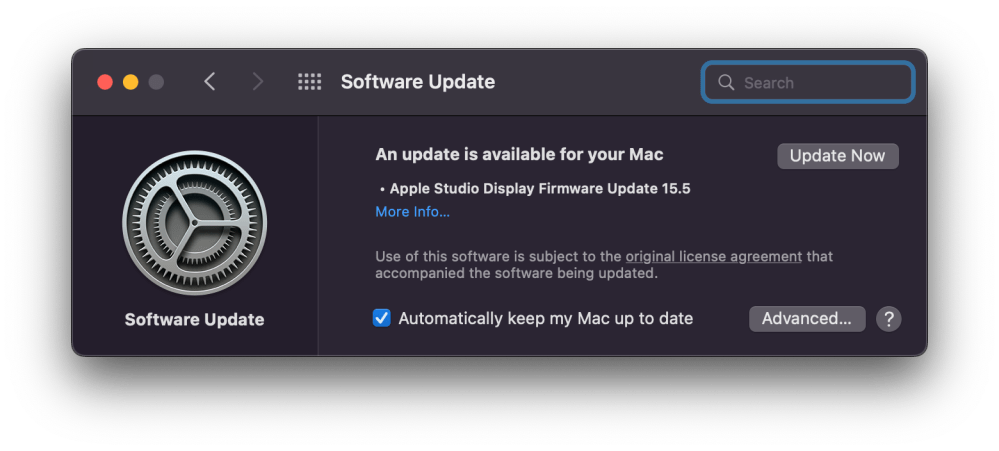The height and width of the screenshot is (451, 999).
Task: Click the forward navigation chevron
Action: 257,82
